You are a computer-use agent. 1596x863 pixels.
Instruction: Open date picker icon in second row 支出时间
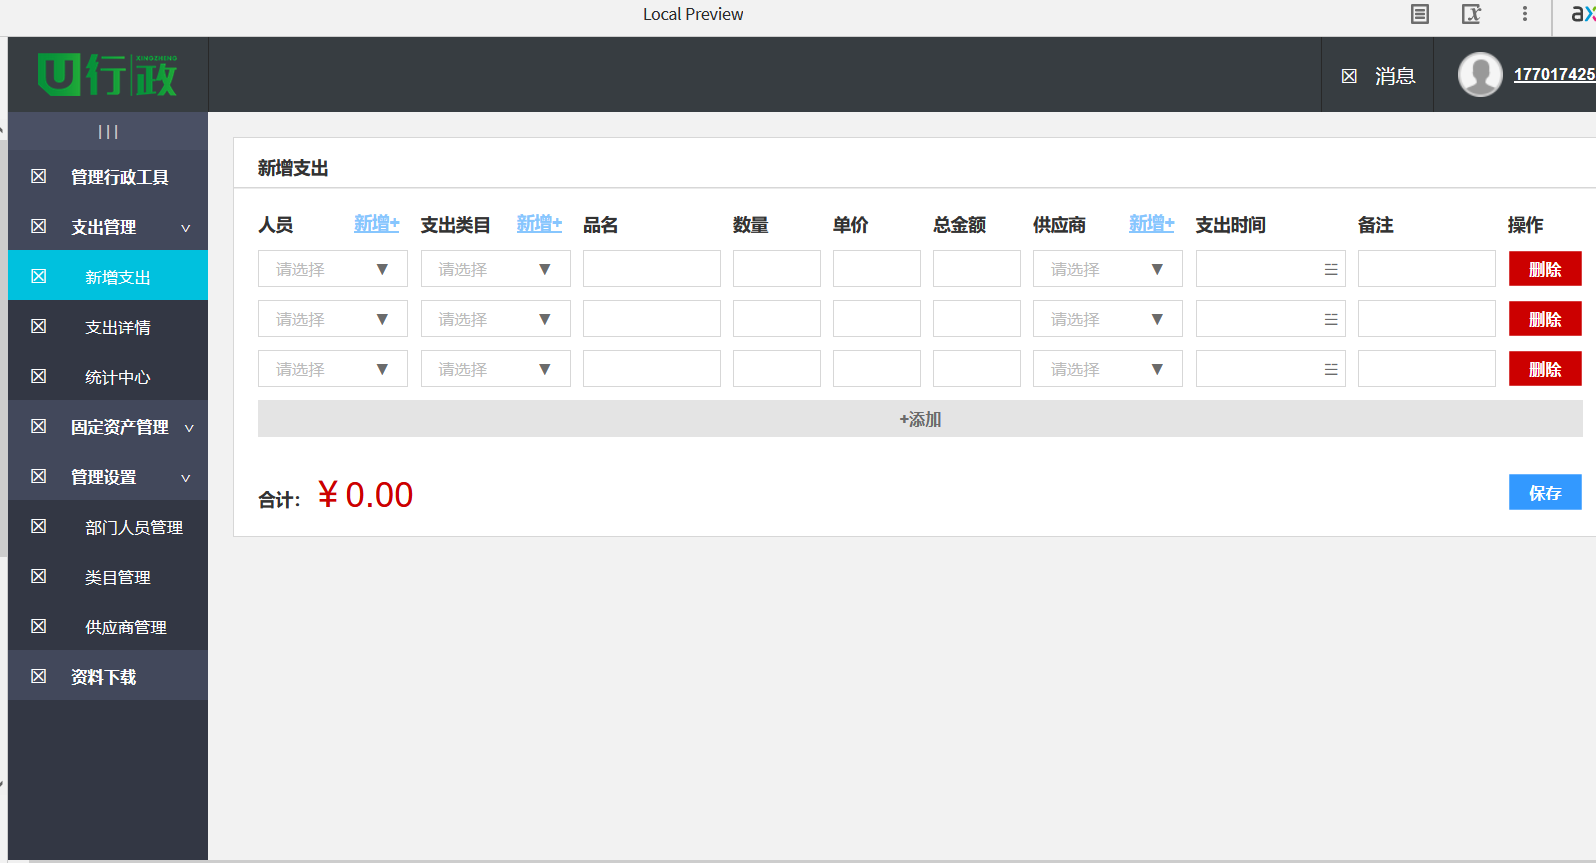1331,319
